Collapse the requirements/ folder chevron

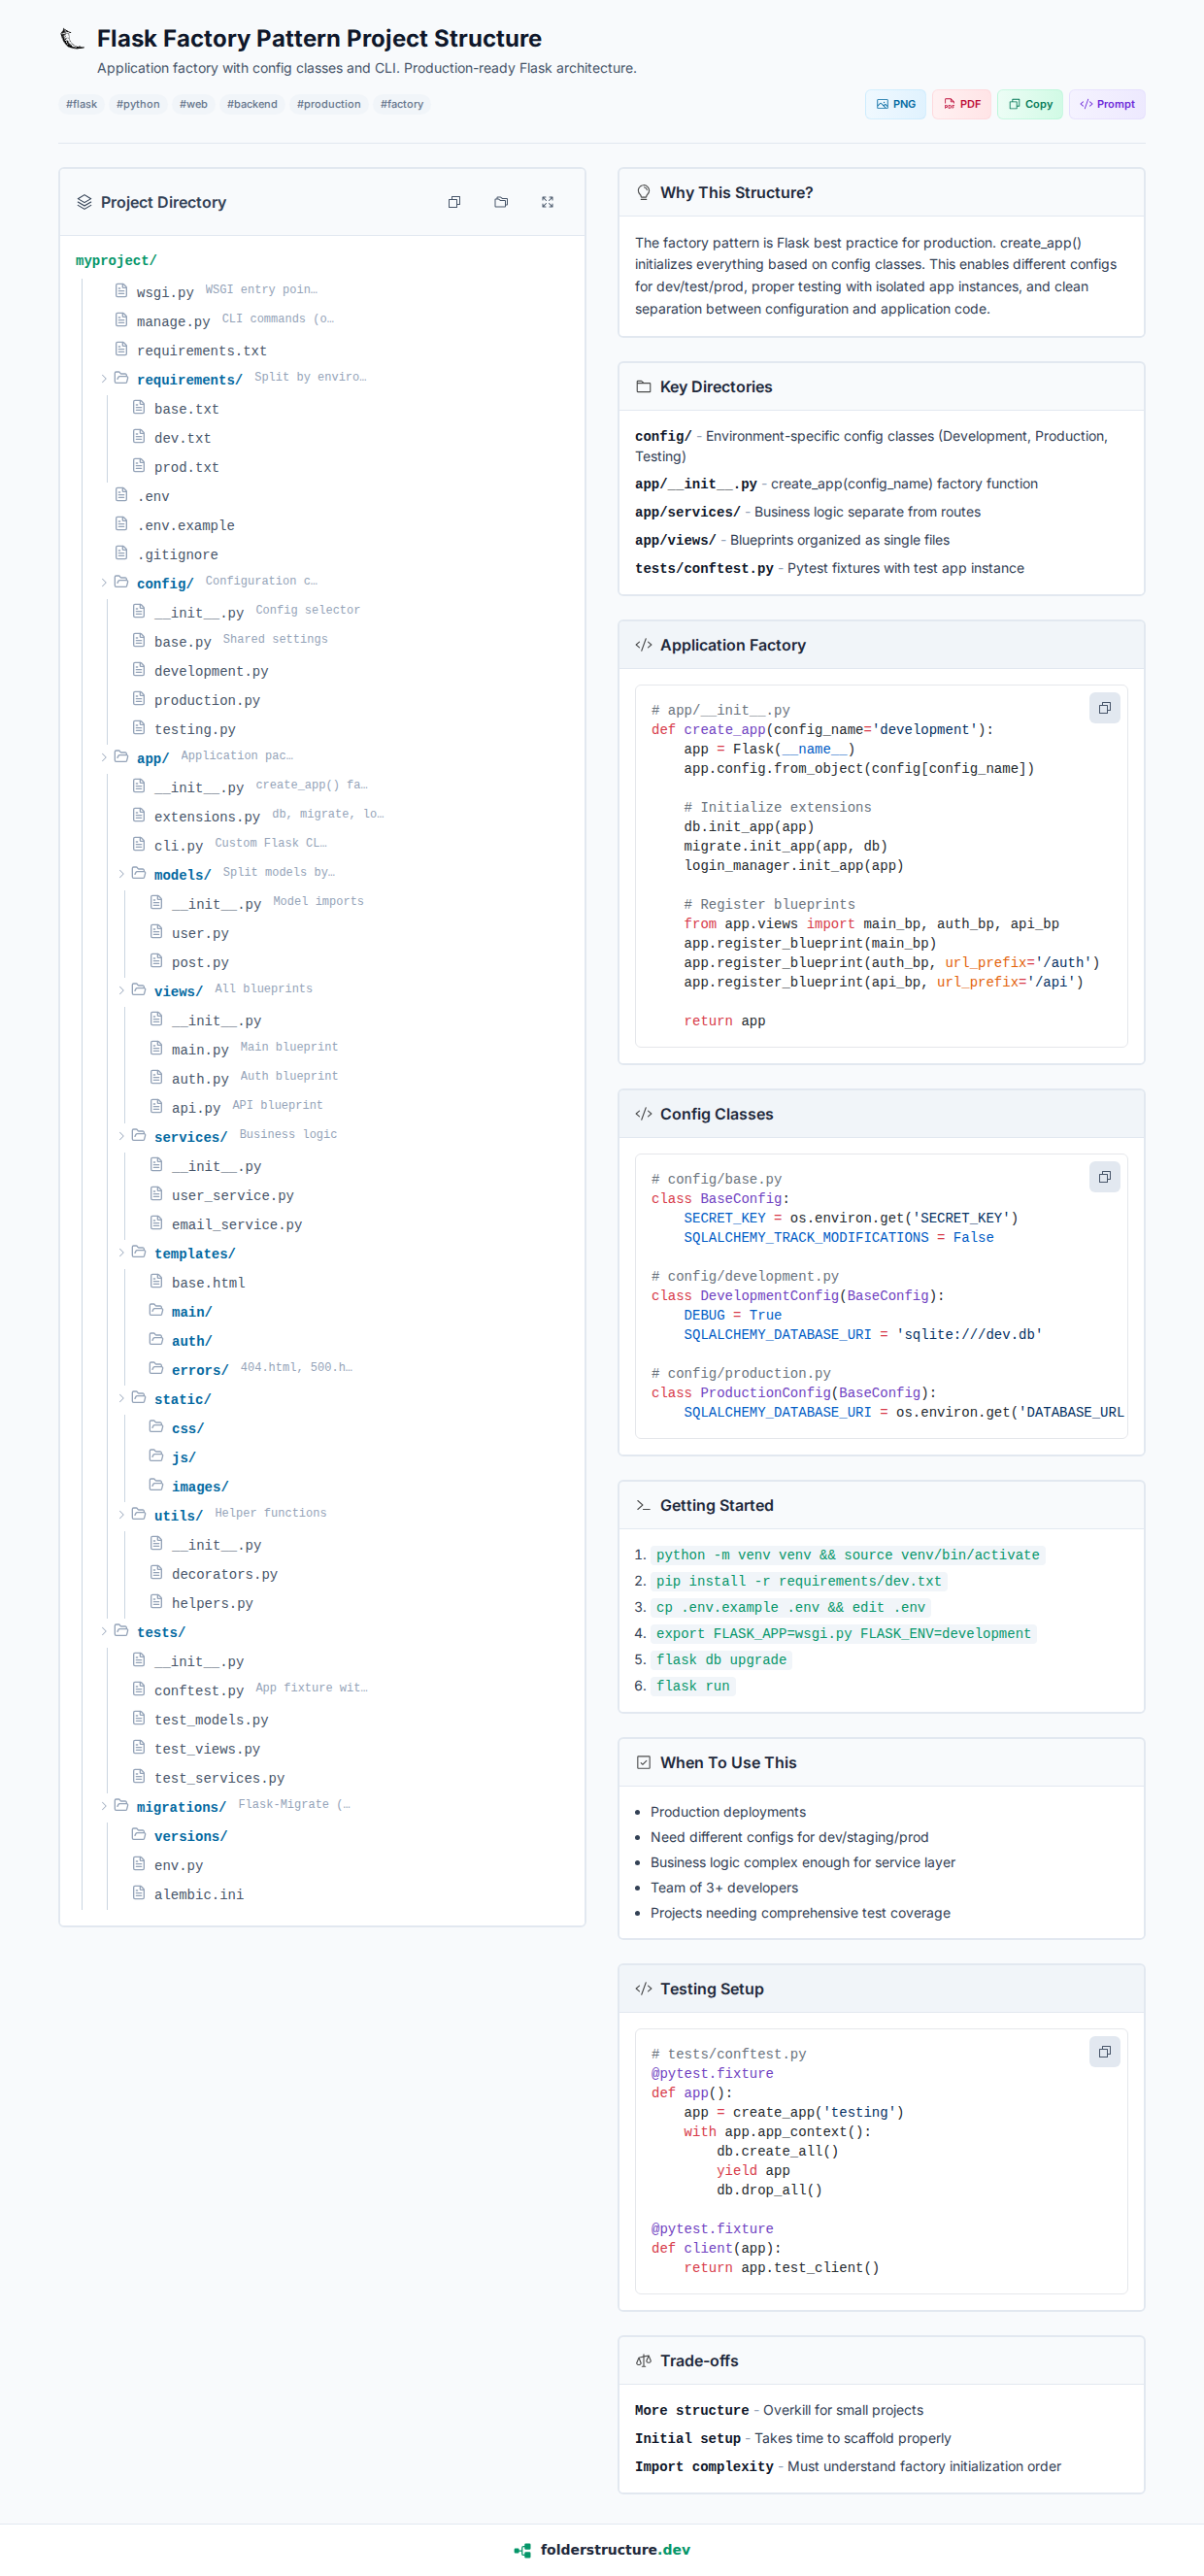(x=104, y=379)
